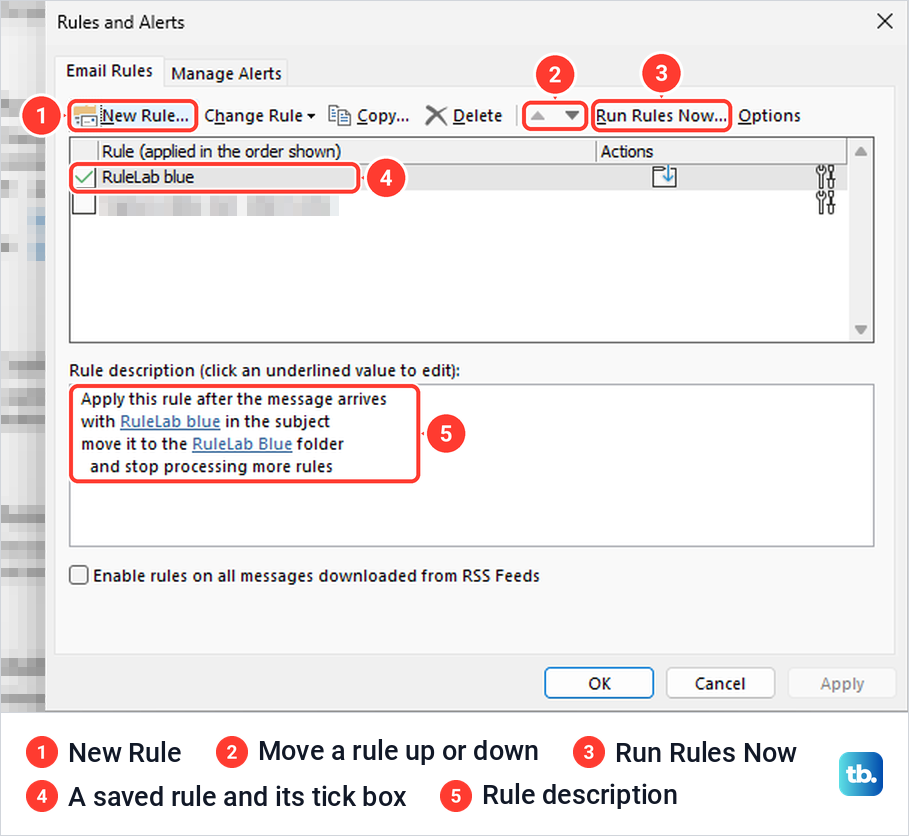Enable rules on all RSS Feeds messages
Viewport: 909px width, 836px height.
click(79, 575)
